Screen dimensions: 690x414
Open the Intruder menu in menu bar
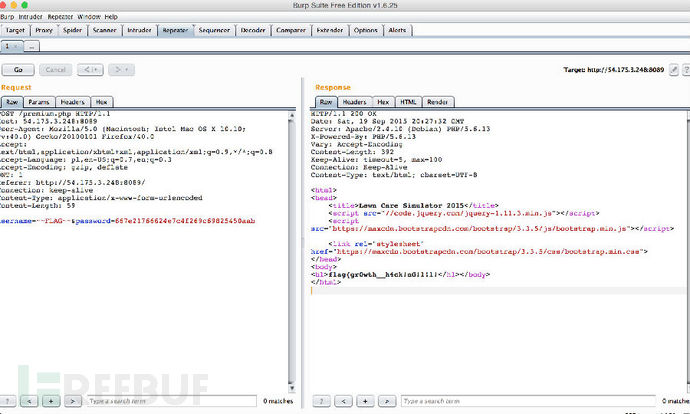point(30,17)
